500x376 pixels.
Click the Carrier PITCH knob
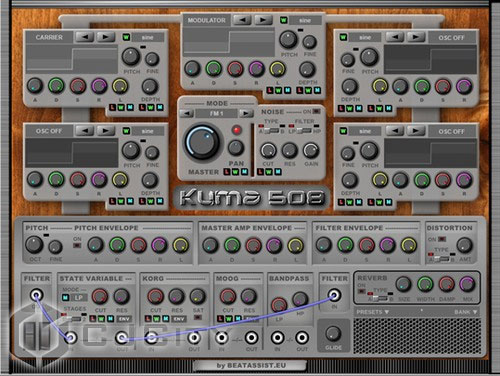point(131,57)
